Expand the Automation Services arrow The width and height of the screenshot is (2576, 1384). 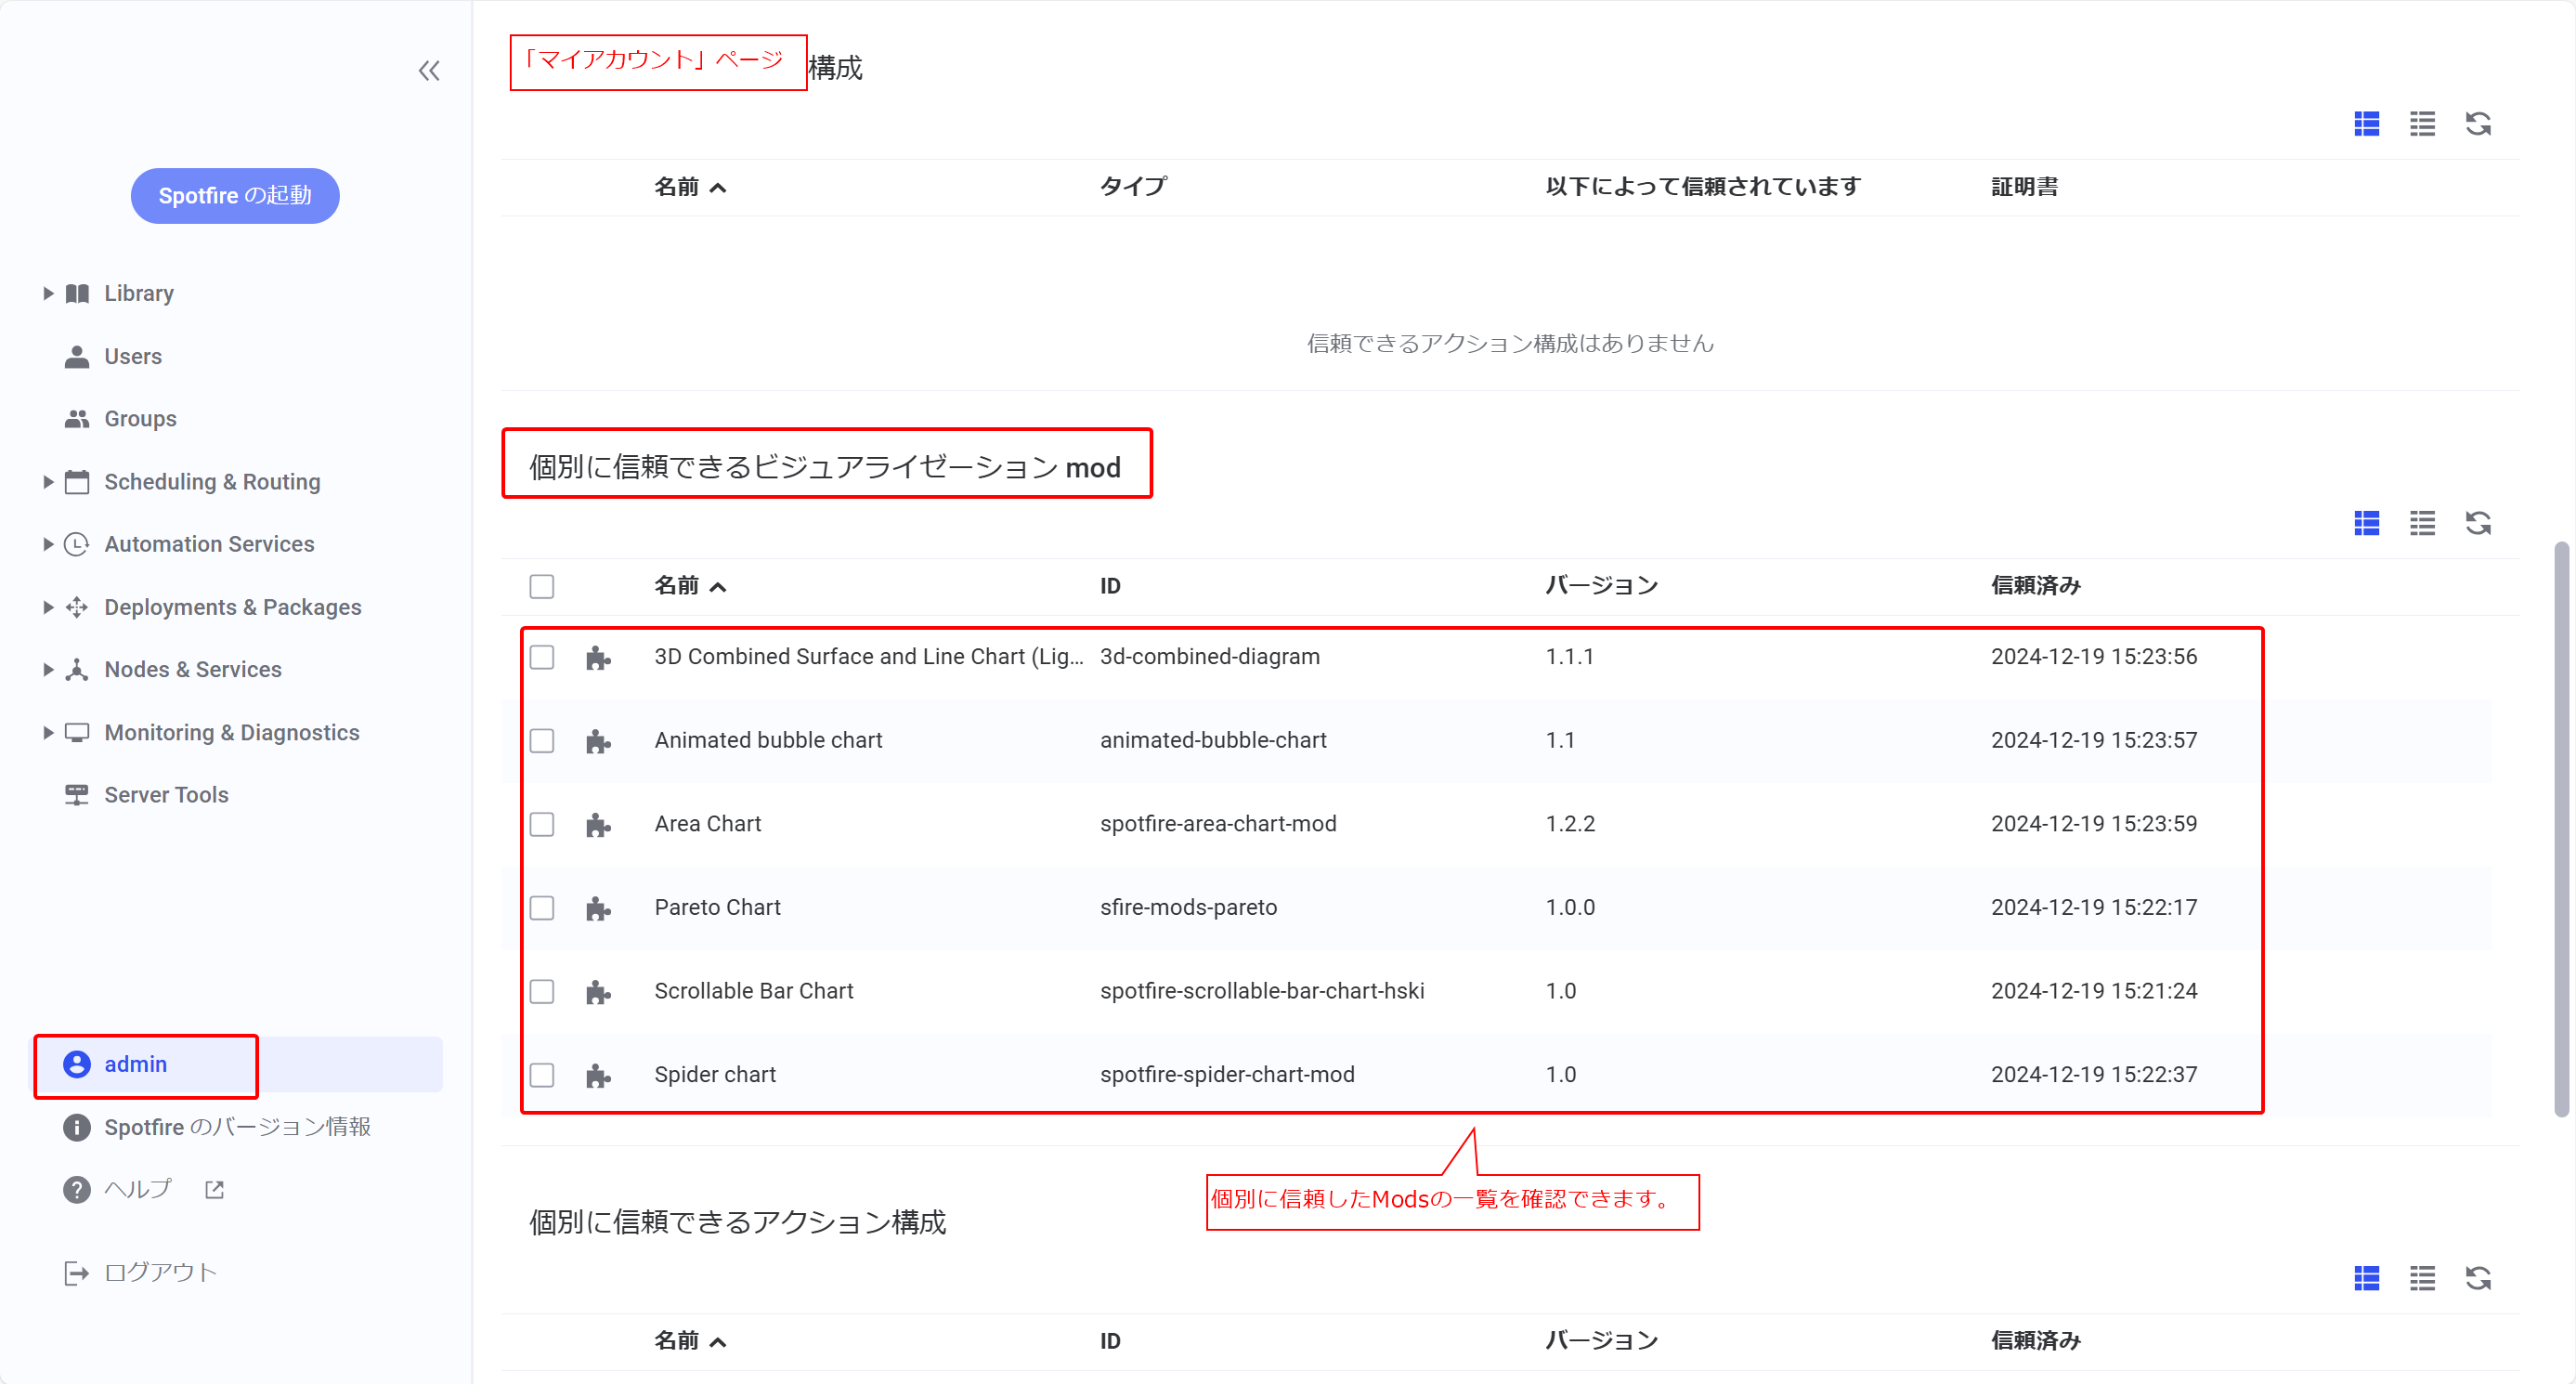[x=47, y=544]
